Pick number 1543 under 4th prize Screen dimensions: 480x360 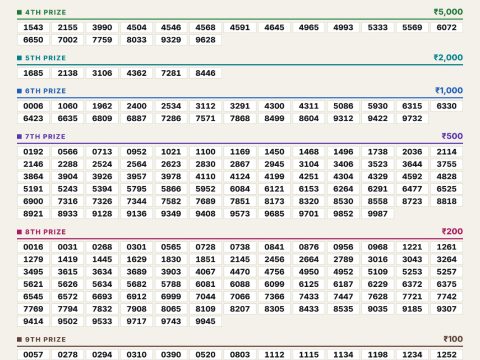(33, 27)
